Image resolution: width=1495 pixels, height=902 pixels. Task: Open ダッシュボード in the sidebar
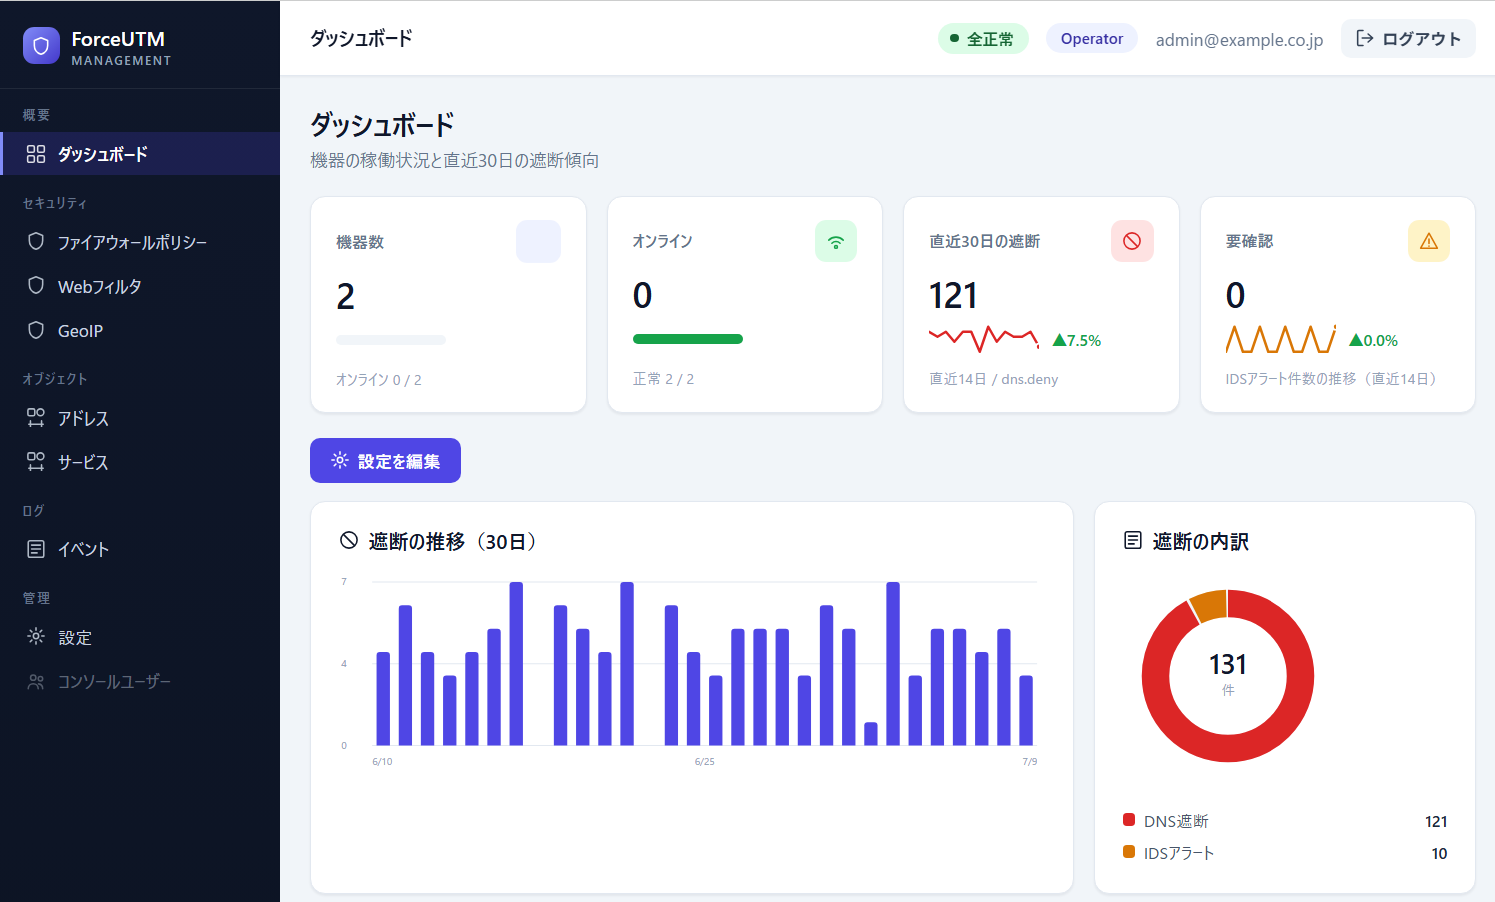point(140,154)
